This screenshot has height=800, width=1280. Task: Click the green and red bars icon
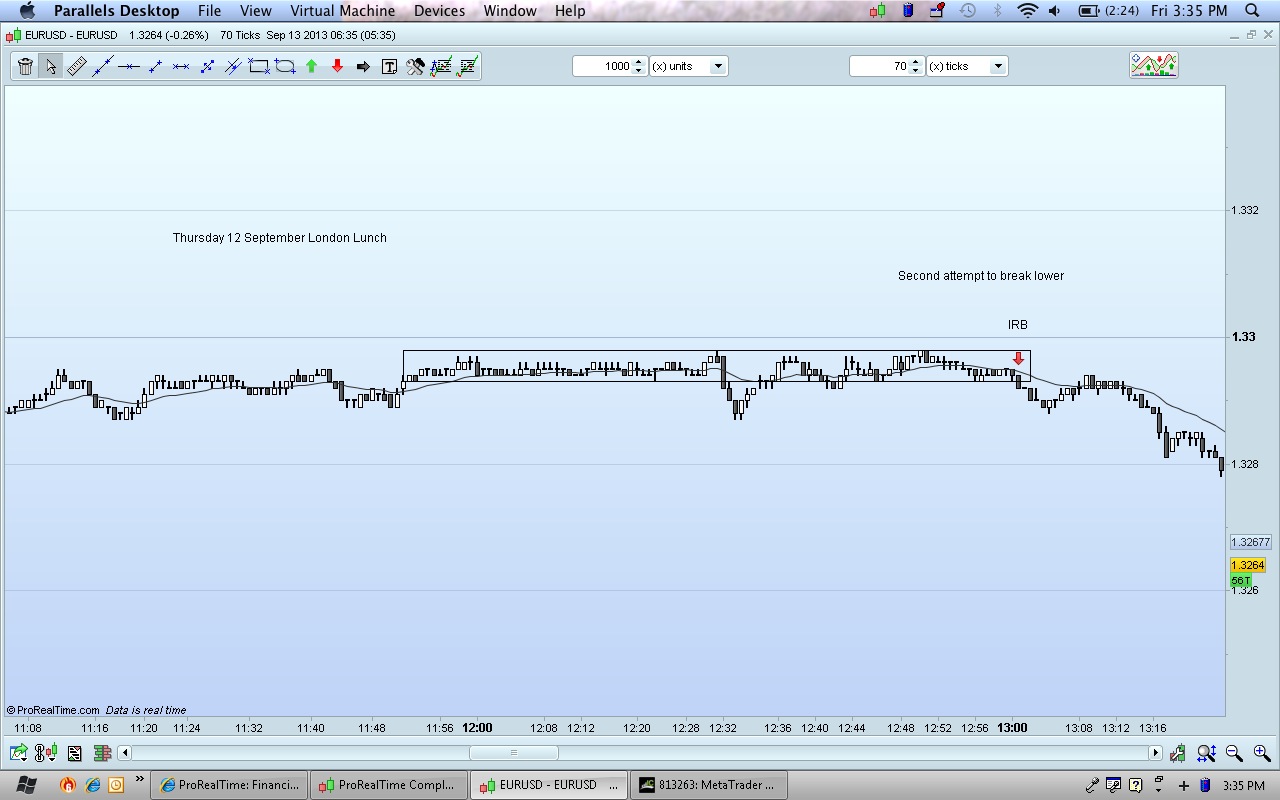[x=102, y=753]
